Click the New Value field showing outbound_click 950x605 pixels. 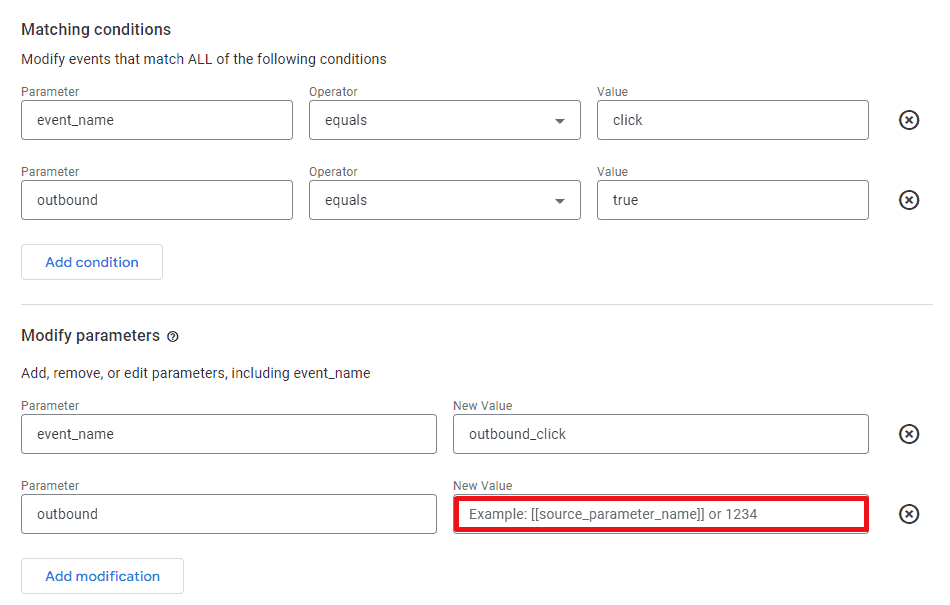[660, 433]
